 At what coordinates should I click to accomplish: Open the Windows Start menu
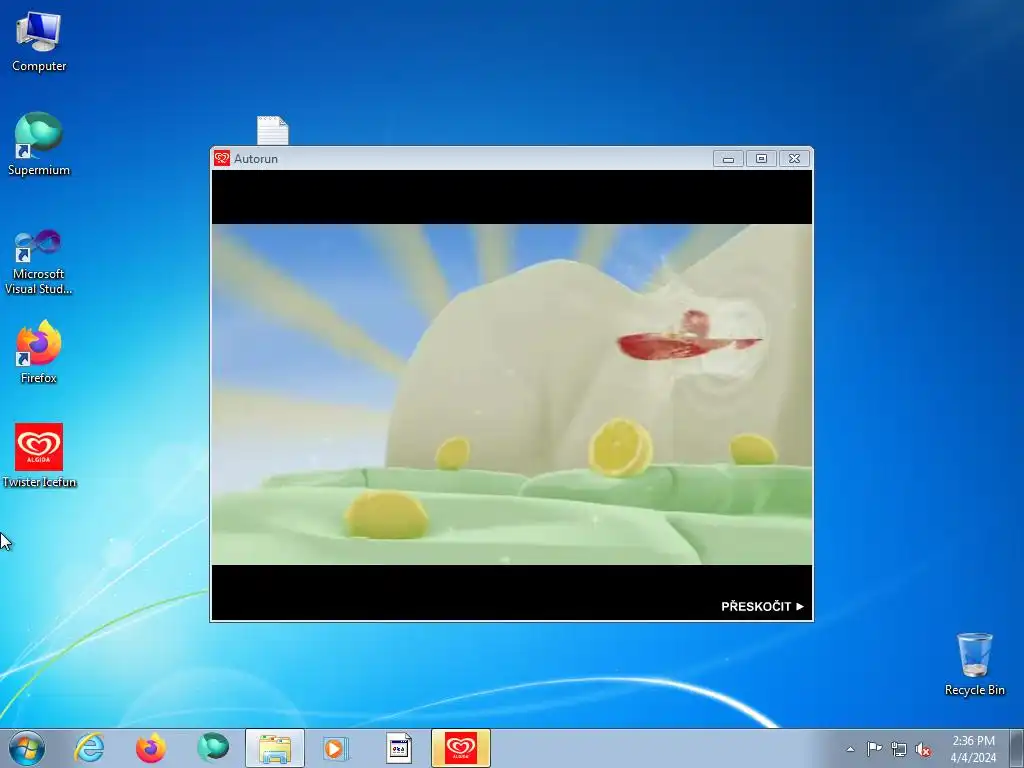[x=27, y=748]
